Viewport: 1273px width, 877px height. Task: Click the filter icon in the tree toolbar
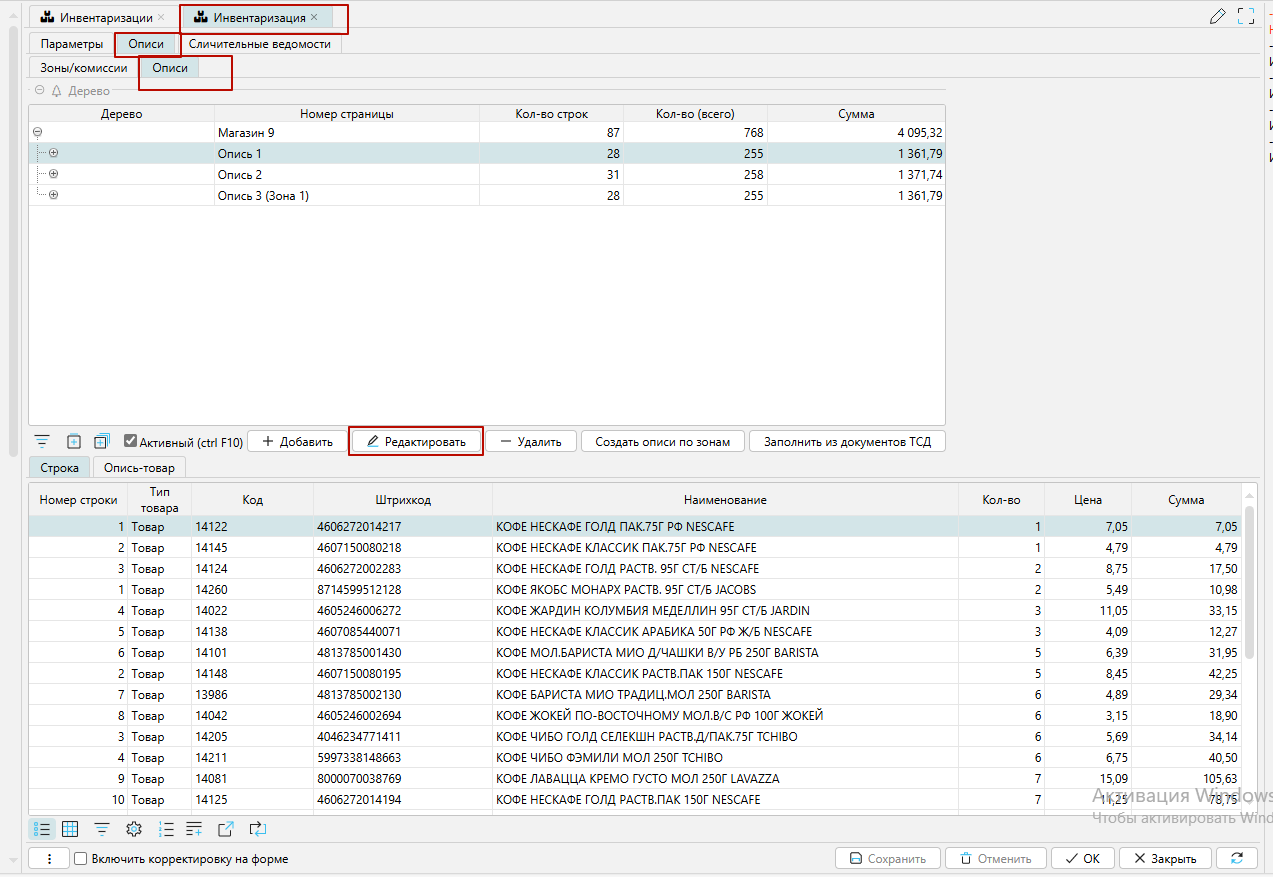pyautogui.click(x=42, y=441)
